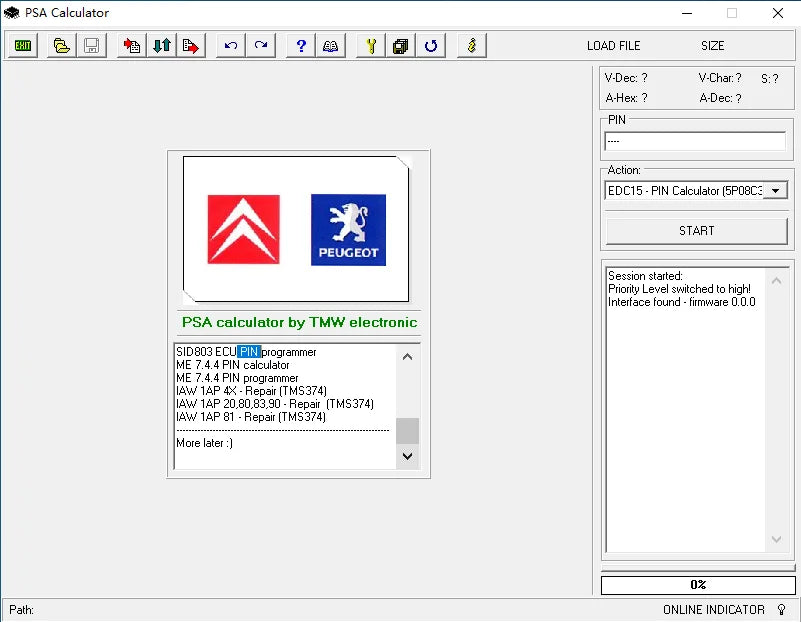The width and height of the screenshot is (801, 622).
Task: Click the yellow info icon
Action: point(472,46)
